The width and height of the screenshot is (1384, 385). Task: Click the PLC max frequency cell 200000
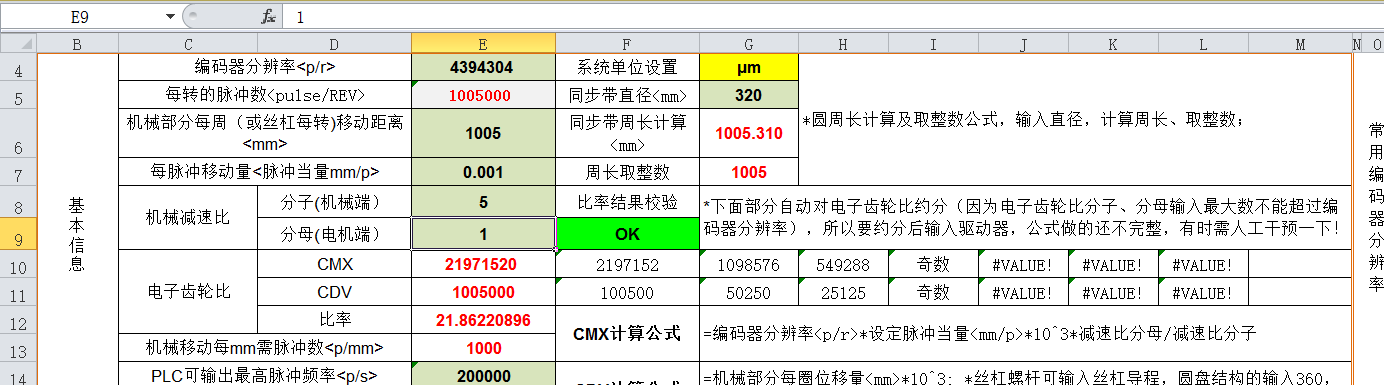click(x=483, y=376)
